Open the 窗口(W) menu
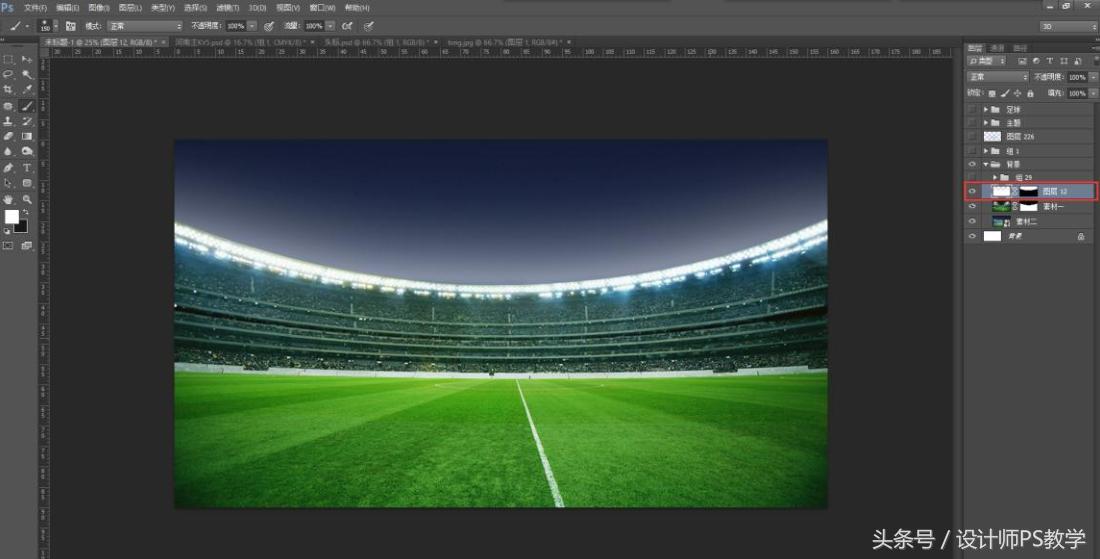This screenshot has height=559, width=1100. point(322,8)
